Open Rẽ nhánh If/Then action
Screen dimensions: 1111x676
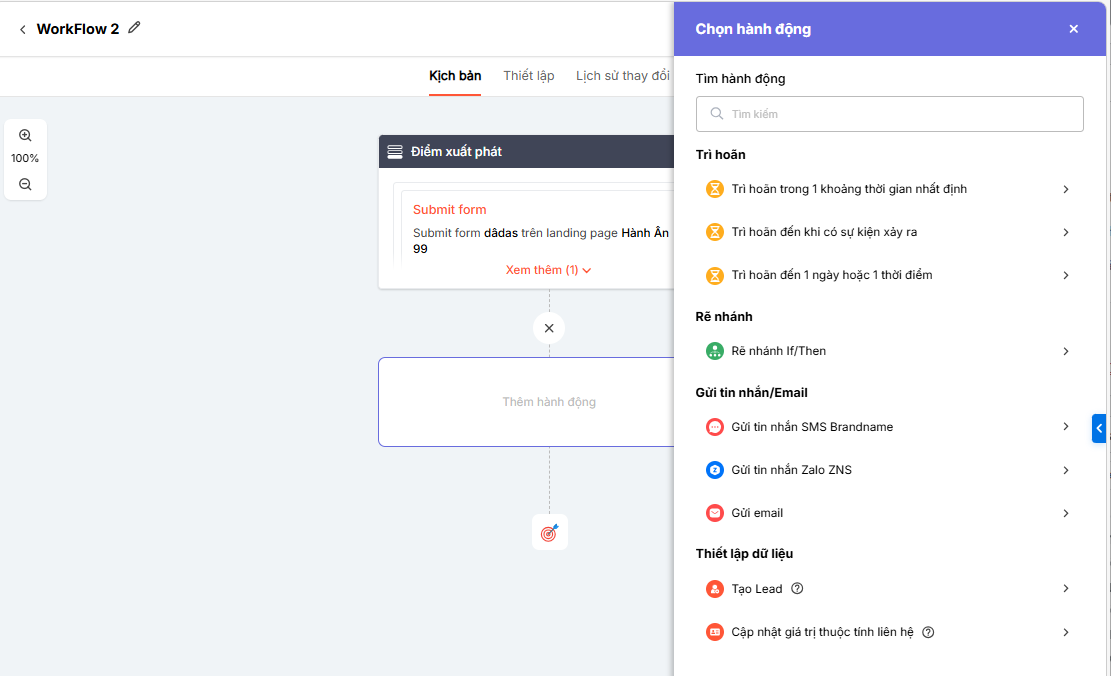click(888, 351)
